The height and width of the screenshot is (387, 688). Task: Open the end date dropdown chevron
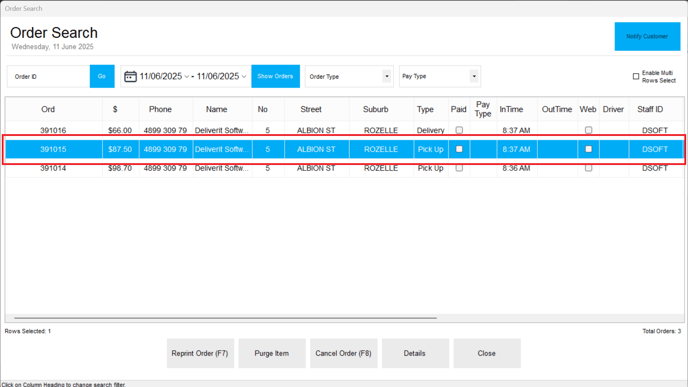[244, 76]
